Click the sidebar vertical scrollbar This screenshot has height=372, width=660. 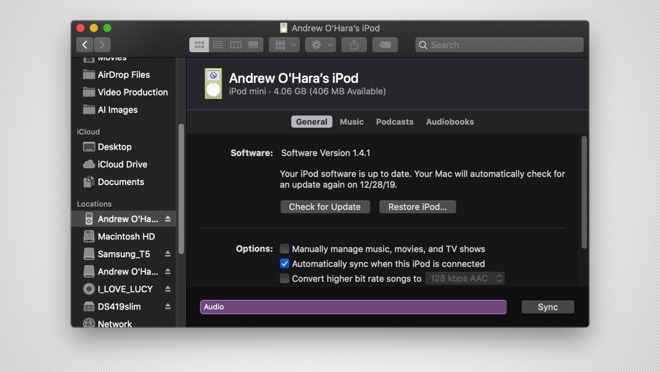pyautogui.click(x=181, y=189)
